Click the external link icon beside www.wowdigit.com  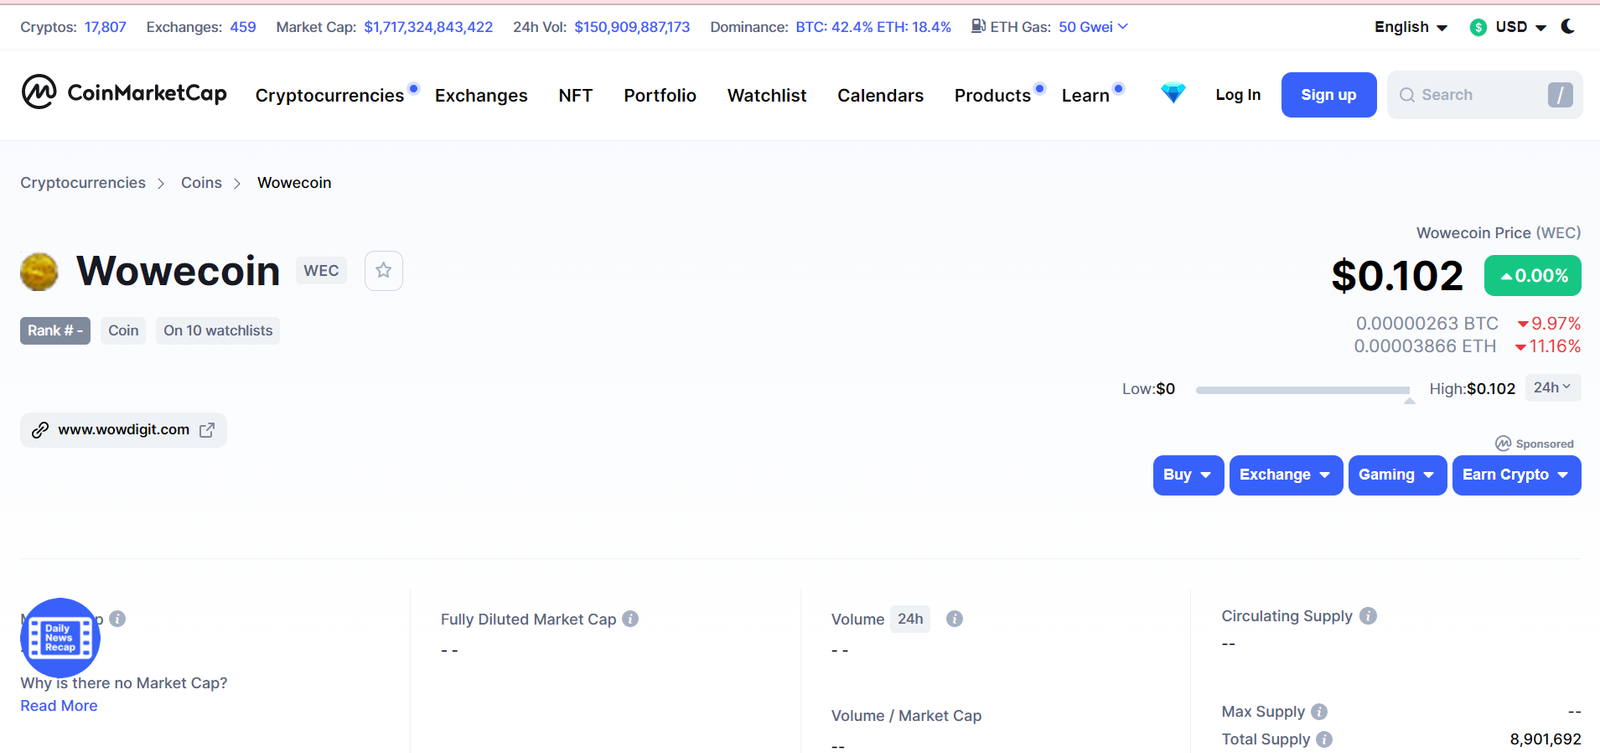[207, 430]
